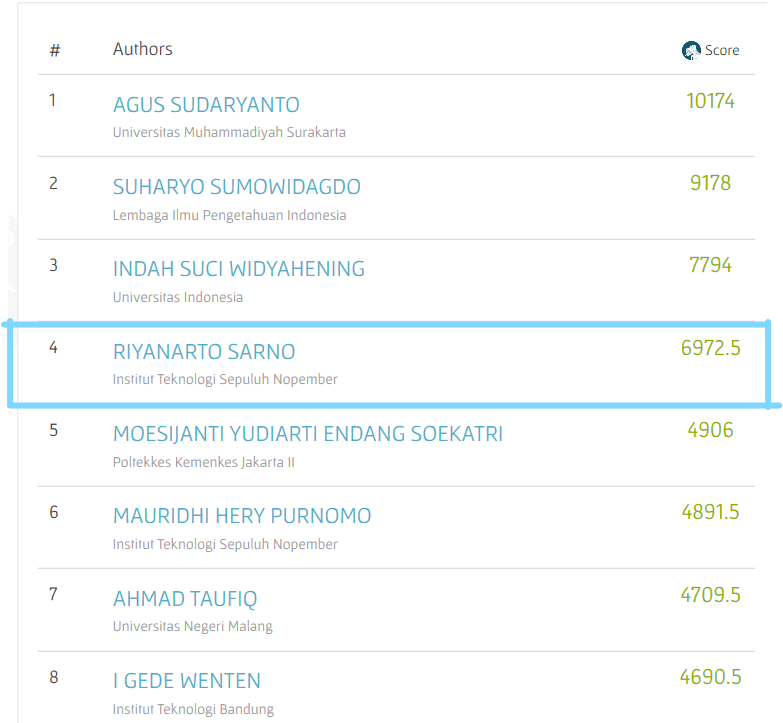Open I GEDE WENTEN author page
This screenshot has width=783, height=723.
coord(186,681)
